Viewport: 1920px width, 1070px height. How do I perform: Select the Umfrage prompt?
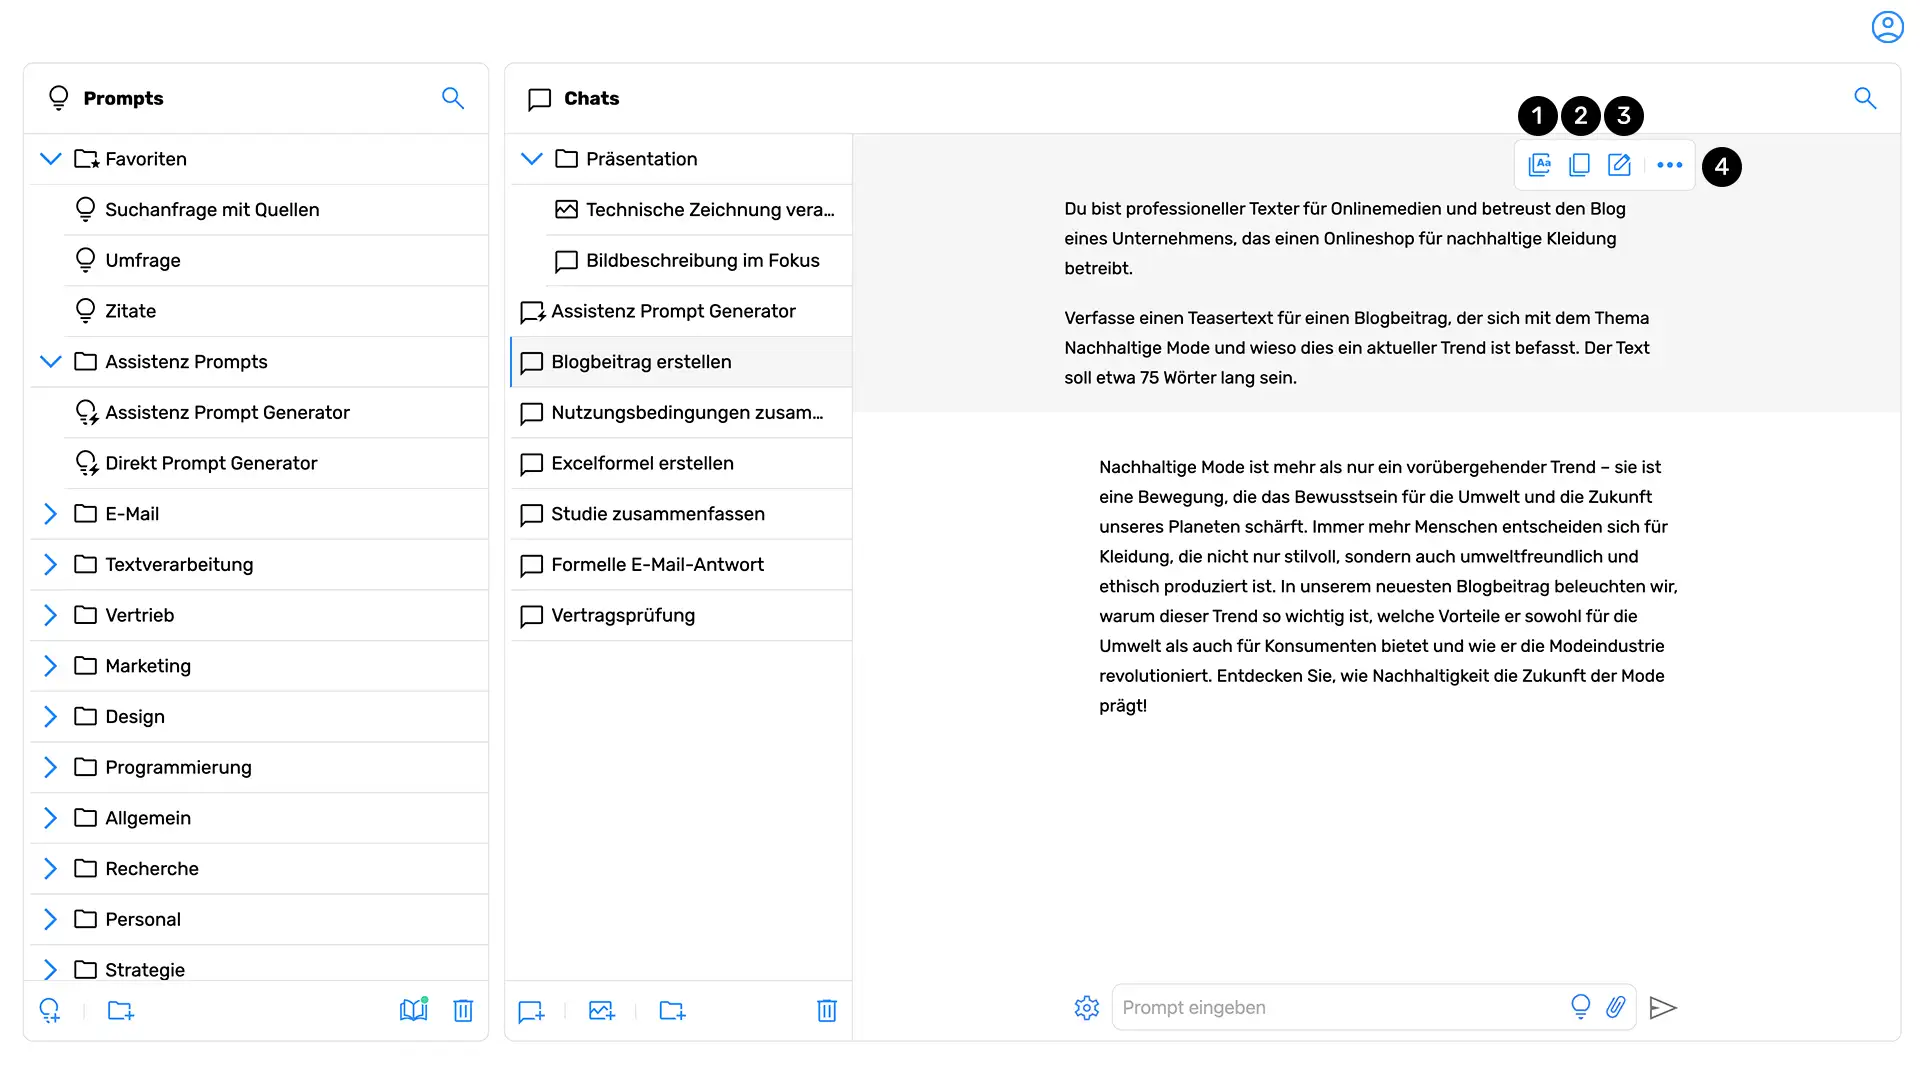pos(276,260)
